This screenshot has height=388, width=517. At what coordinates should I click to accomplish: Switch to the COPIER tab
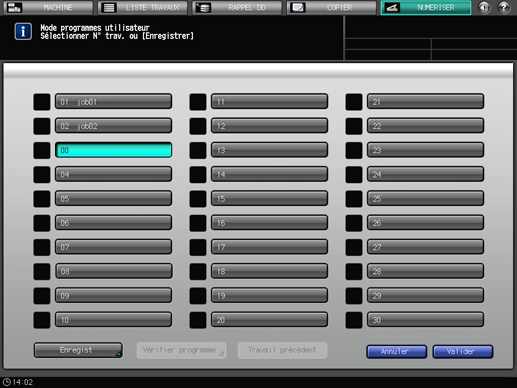click(x=331, y=7)
